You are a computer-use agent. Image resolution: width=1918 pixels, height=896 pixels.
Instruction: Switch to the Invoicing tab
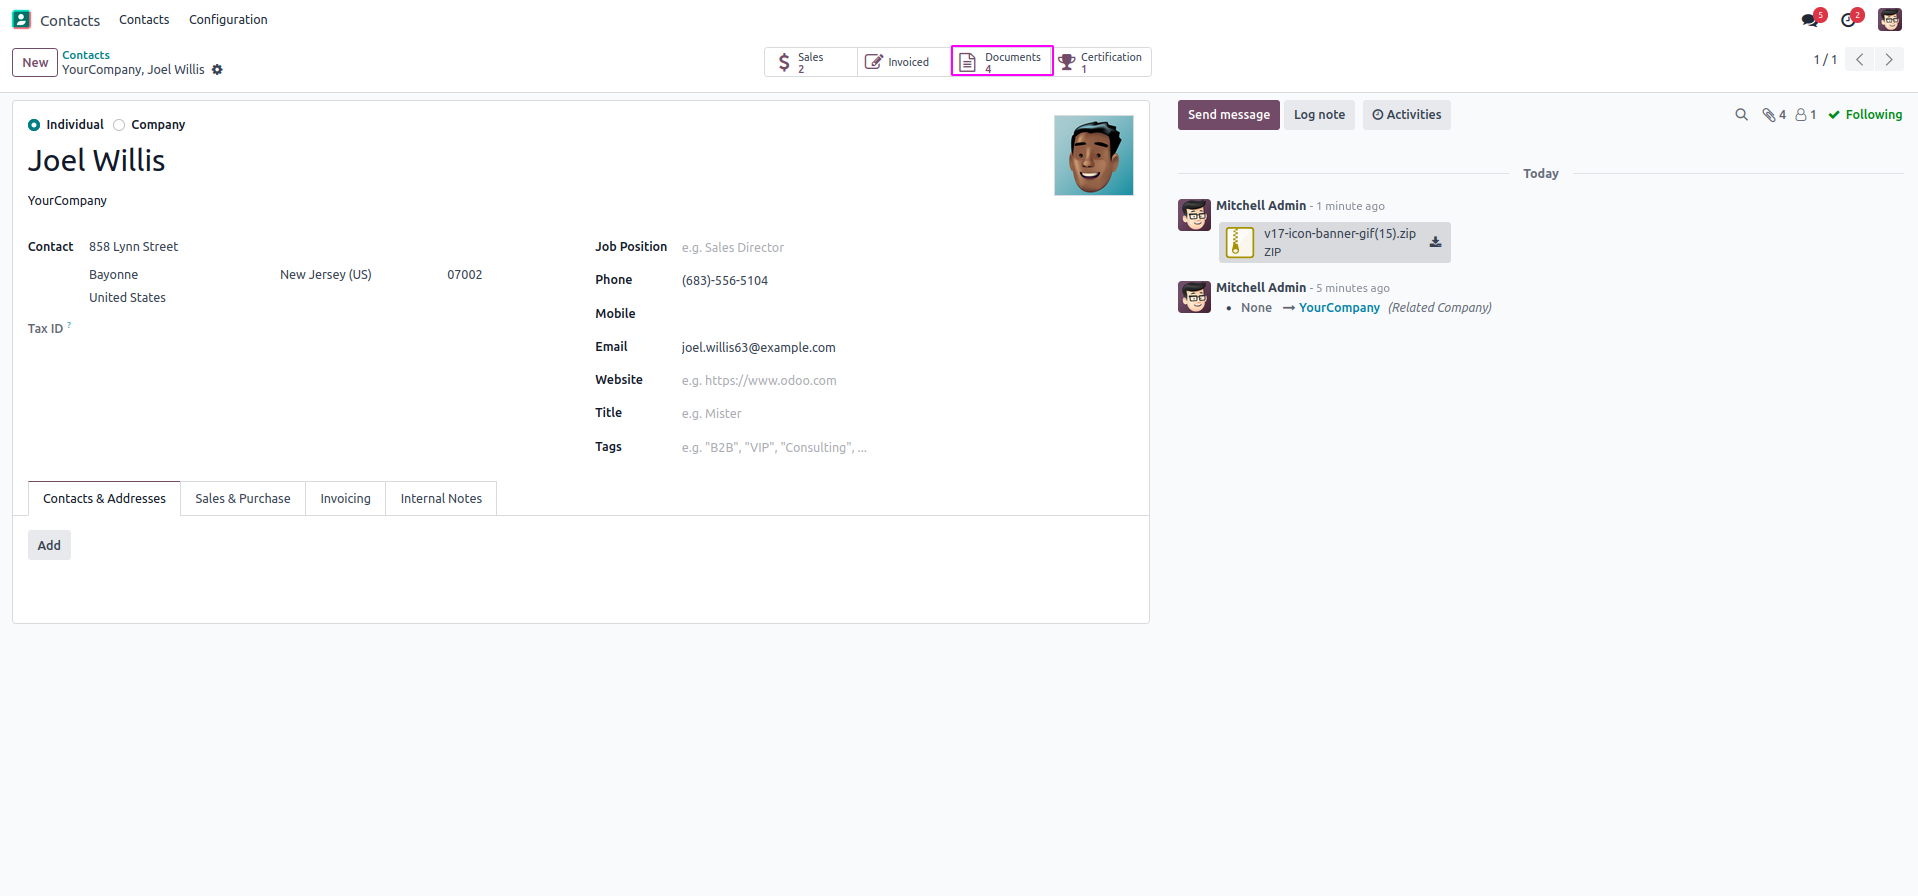(x=345, y=499)
